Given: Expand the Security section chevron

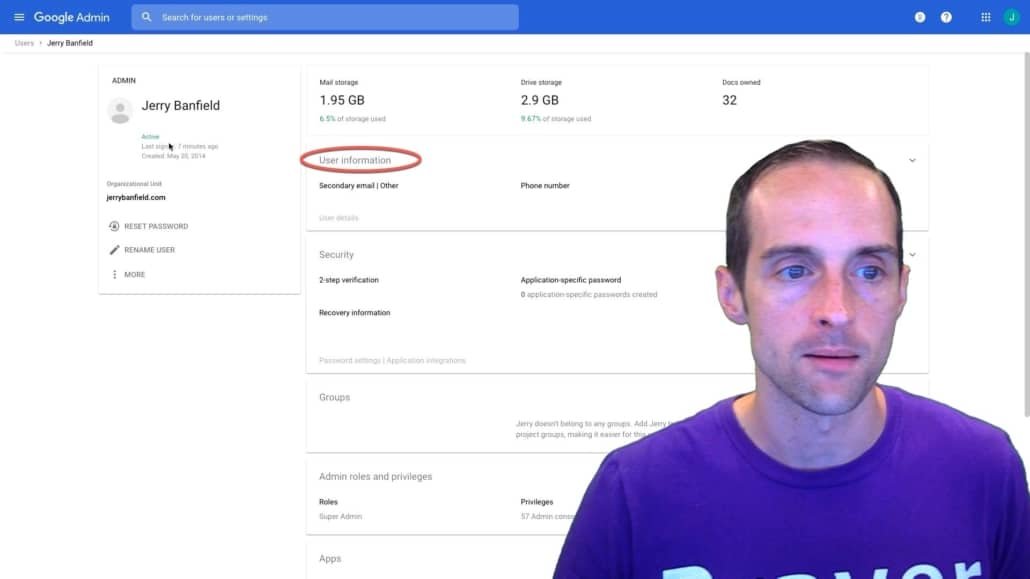Looking at the screenshot, I should 912,254.
